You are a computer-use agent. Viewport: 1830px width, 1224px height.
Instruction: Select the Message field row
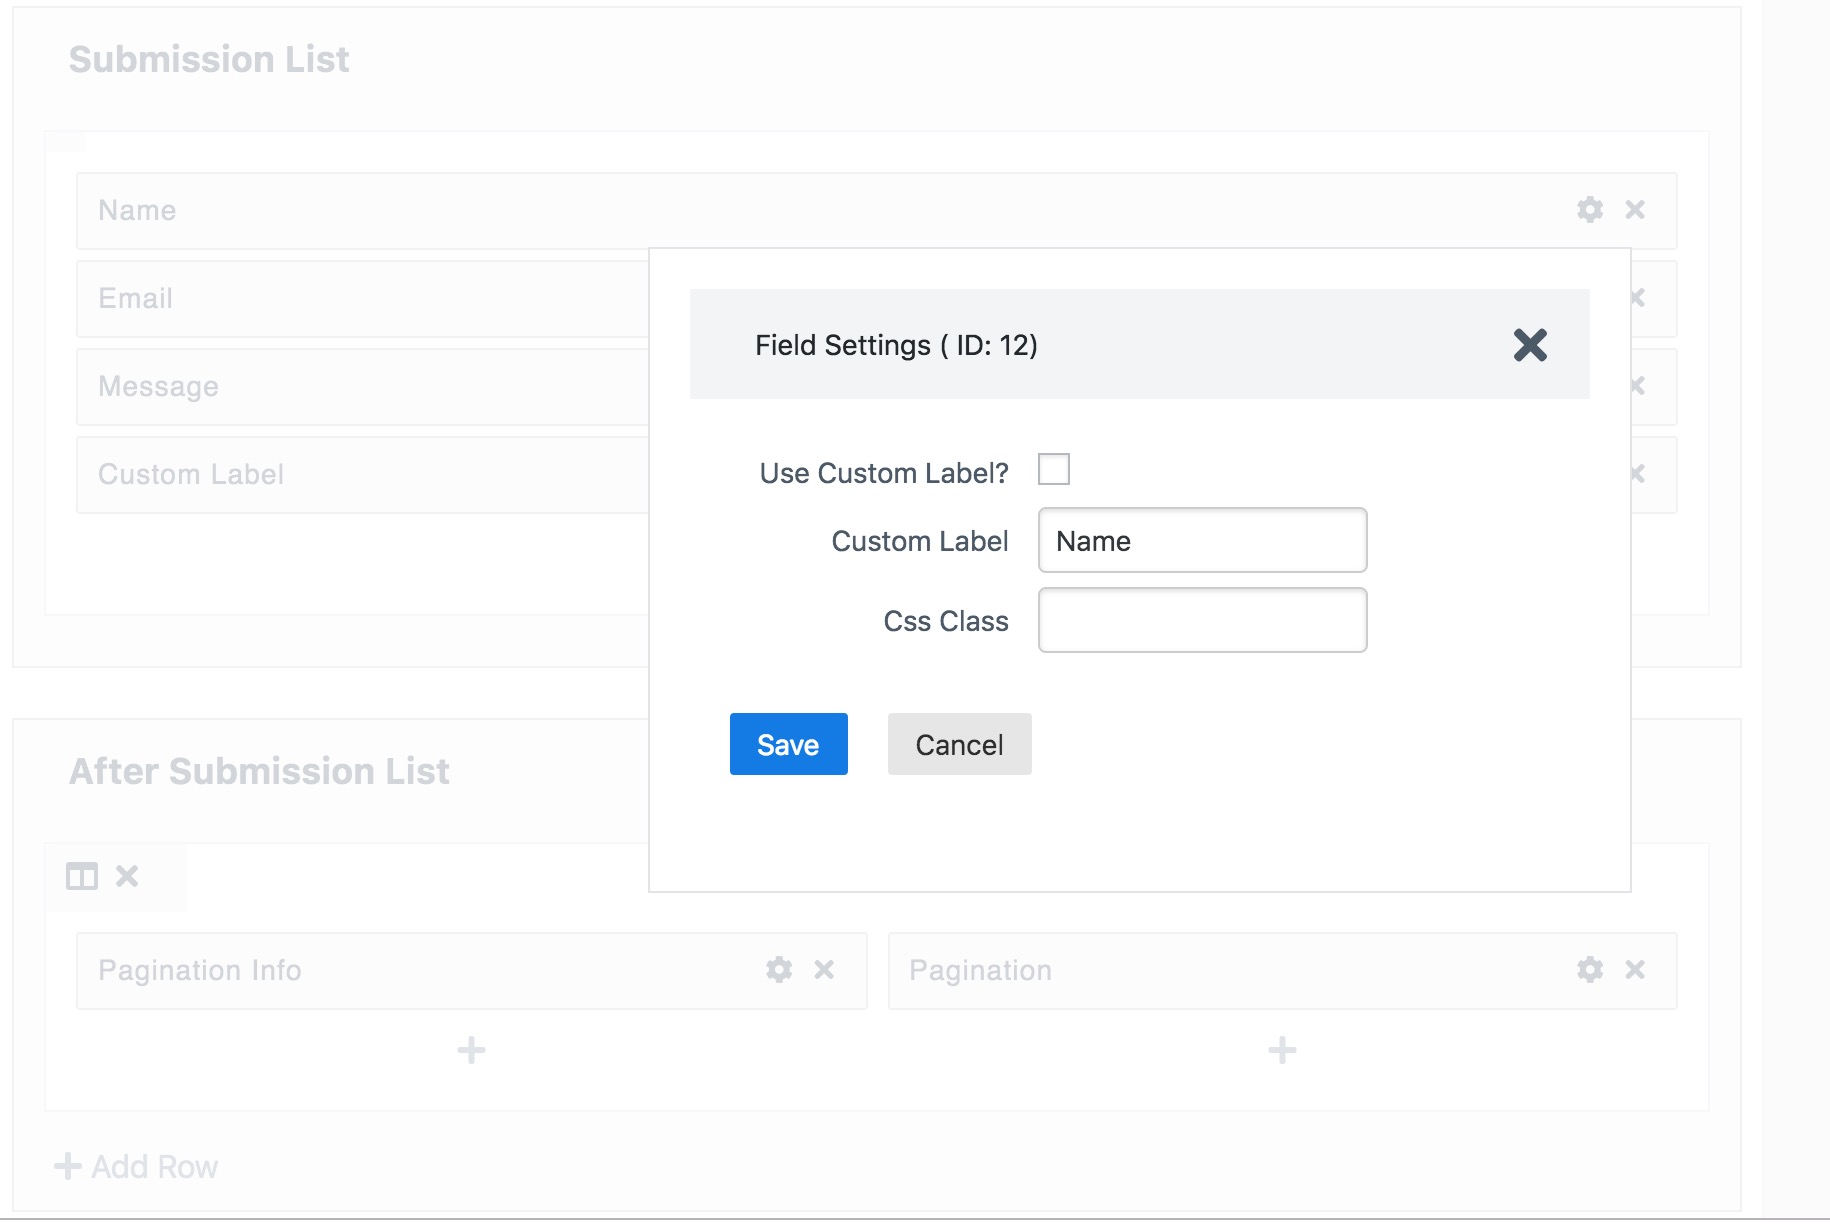(360, 387)
